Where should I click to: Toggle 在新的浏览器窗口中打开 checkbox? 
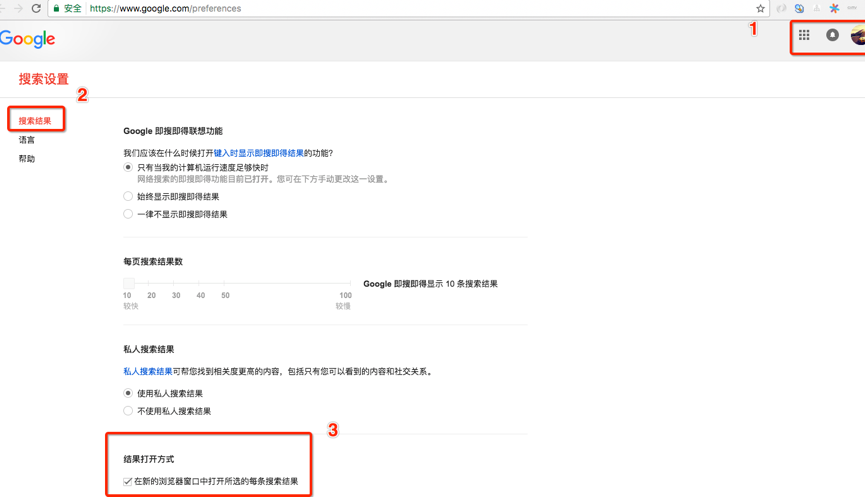(127, 481)
